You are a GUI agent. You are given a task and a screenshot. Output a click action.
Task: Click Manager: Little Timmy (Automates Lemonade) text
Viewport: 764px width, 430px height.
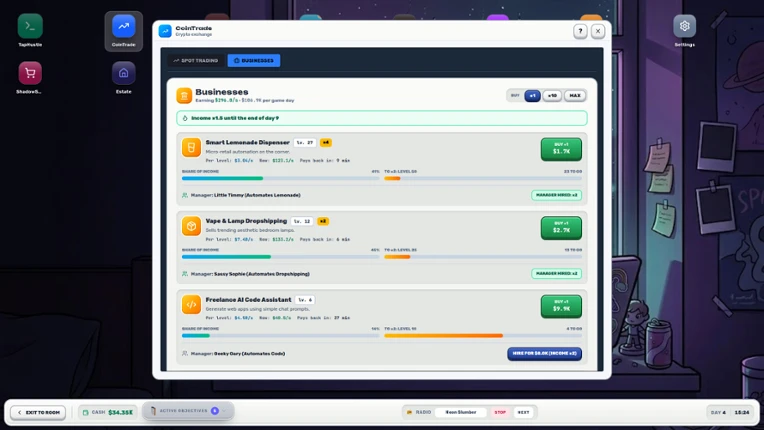click(x=246, y=195)
